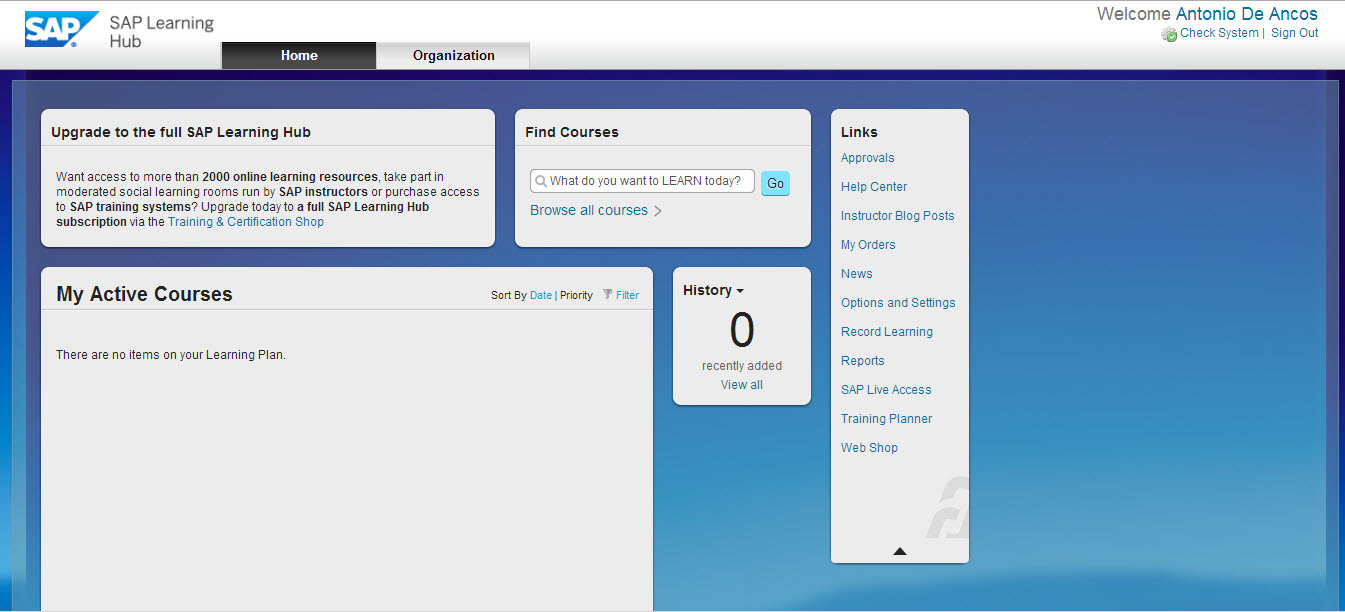
Task: Sort active courses by Date
Action: pos(541,295)
